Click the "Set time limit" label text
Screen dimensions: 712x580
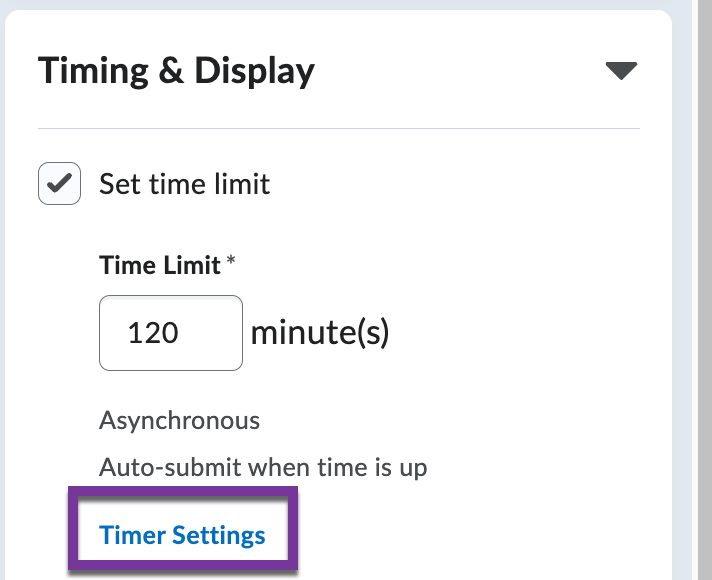tap(184, 184)
